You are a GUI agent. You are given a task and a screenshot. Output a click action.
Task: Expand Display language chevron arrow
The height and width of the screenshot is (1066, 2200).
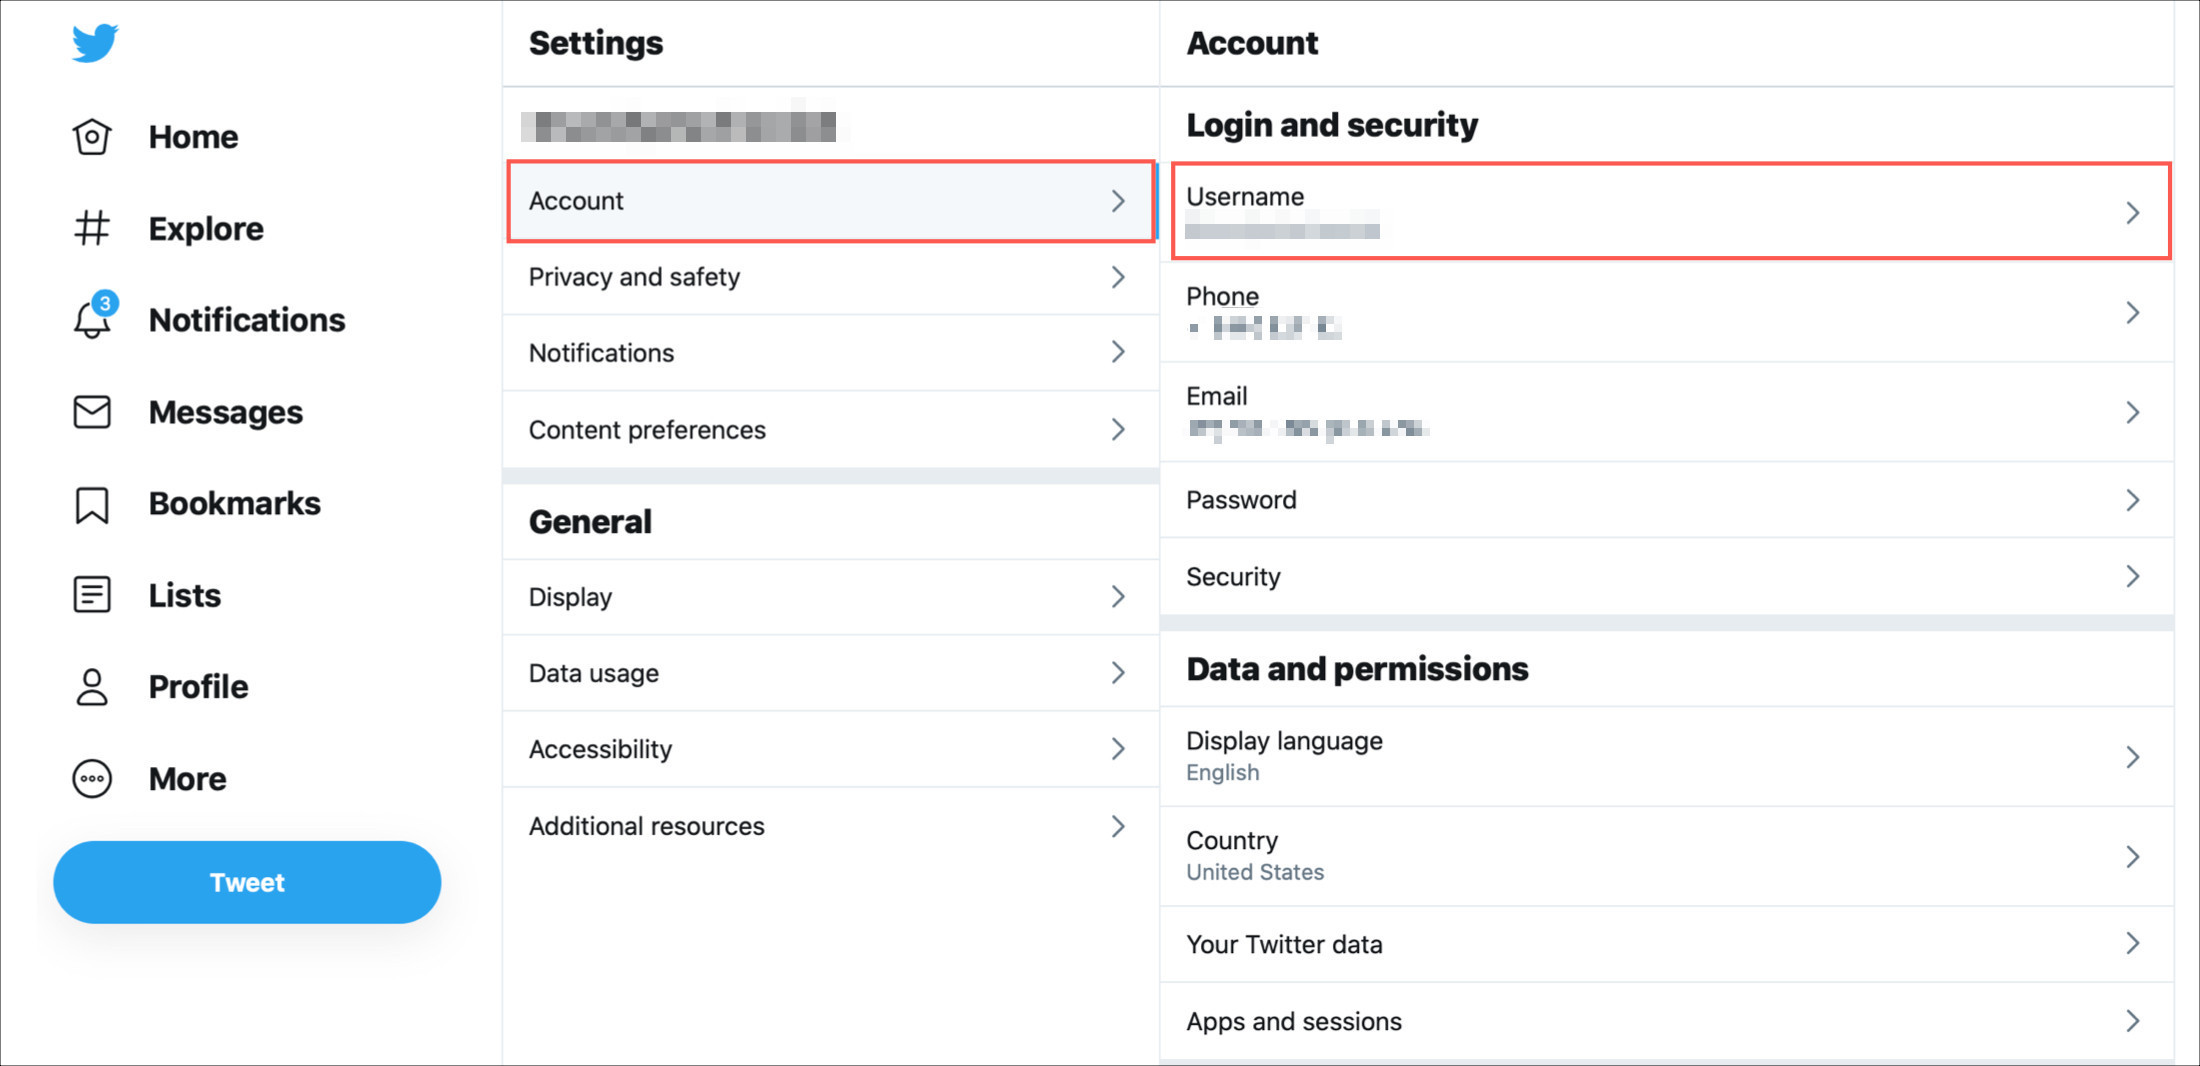pyautogui.click(x=2132, y=757)
